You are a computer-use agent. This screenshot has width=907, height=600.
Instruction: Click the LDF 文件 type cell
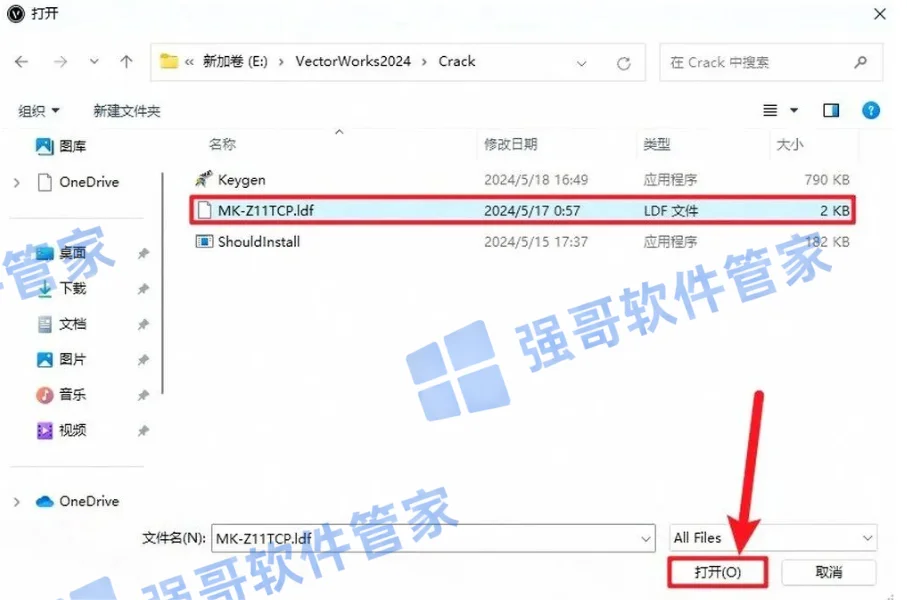pos(670,211)
